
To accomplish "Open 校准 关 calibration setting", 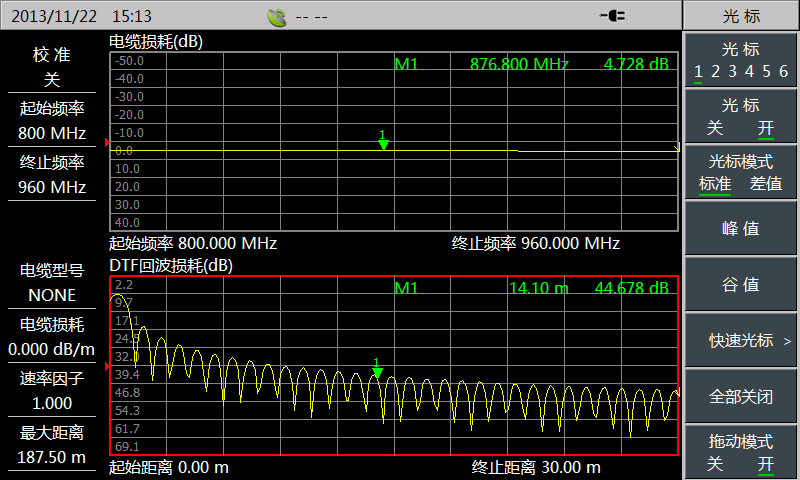I will [52, 67].
